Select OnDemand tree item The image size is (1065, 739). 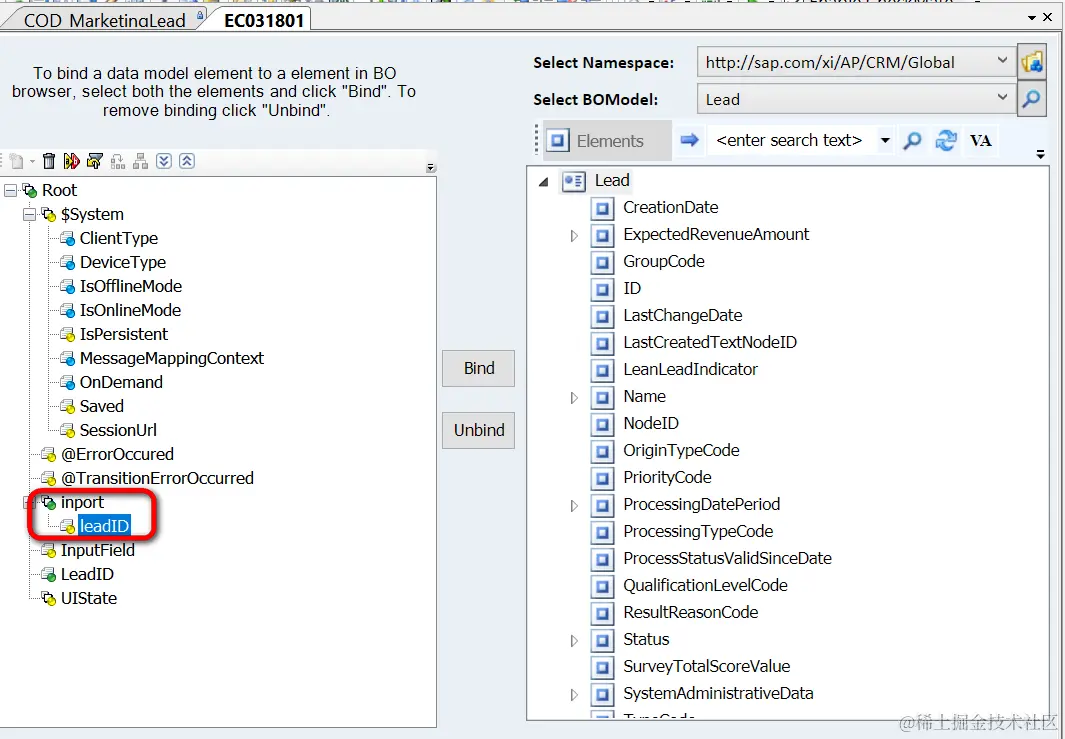coord(121,382)
